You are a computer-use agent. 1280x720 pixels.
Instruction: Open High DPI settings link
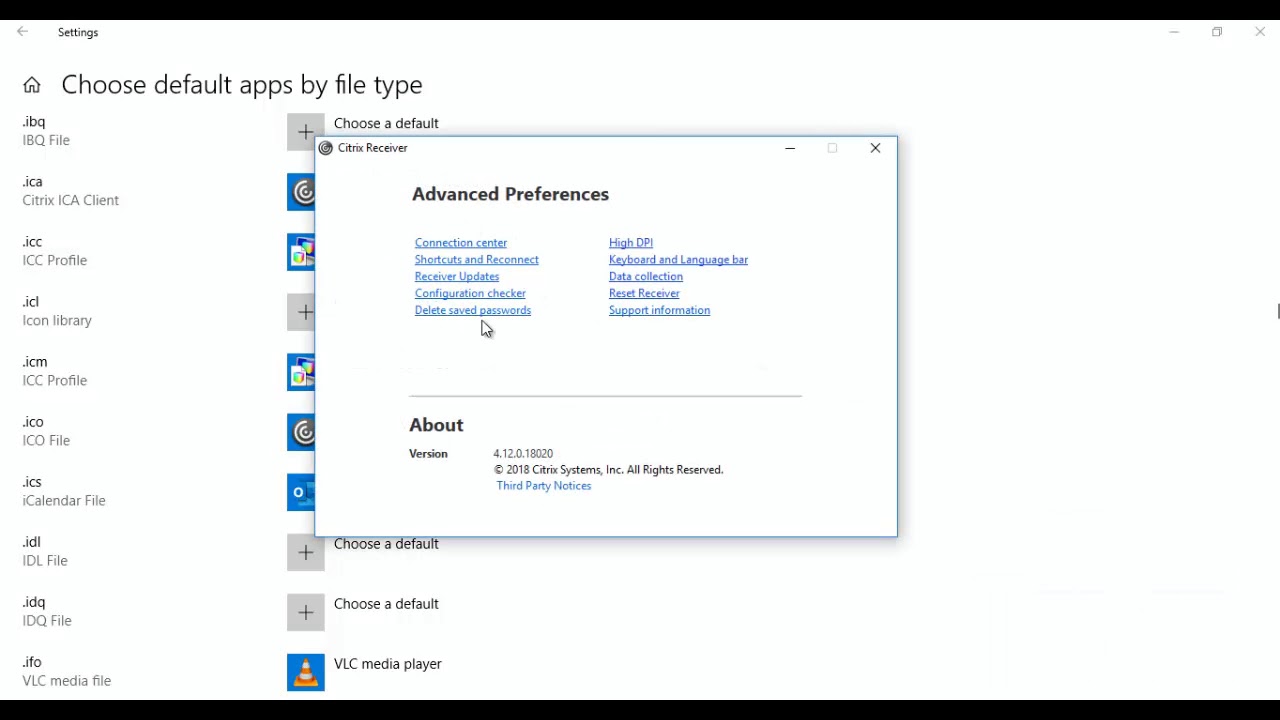pyautogui.click(x=631, y=243)
